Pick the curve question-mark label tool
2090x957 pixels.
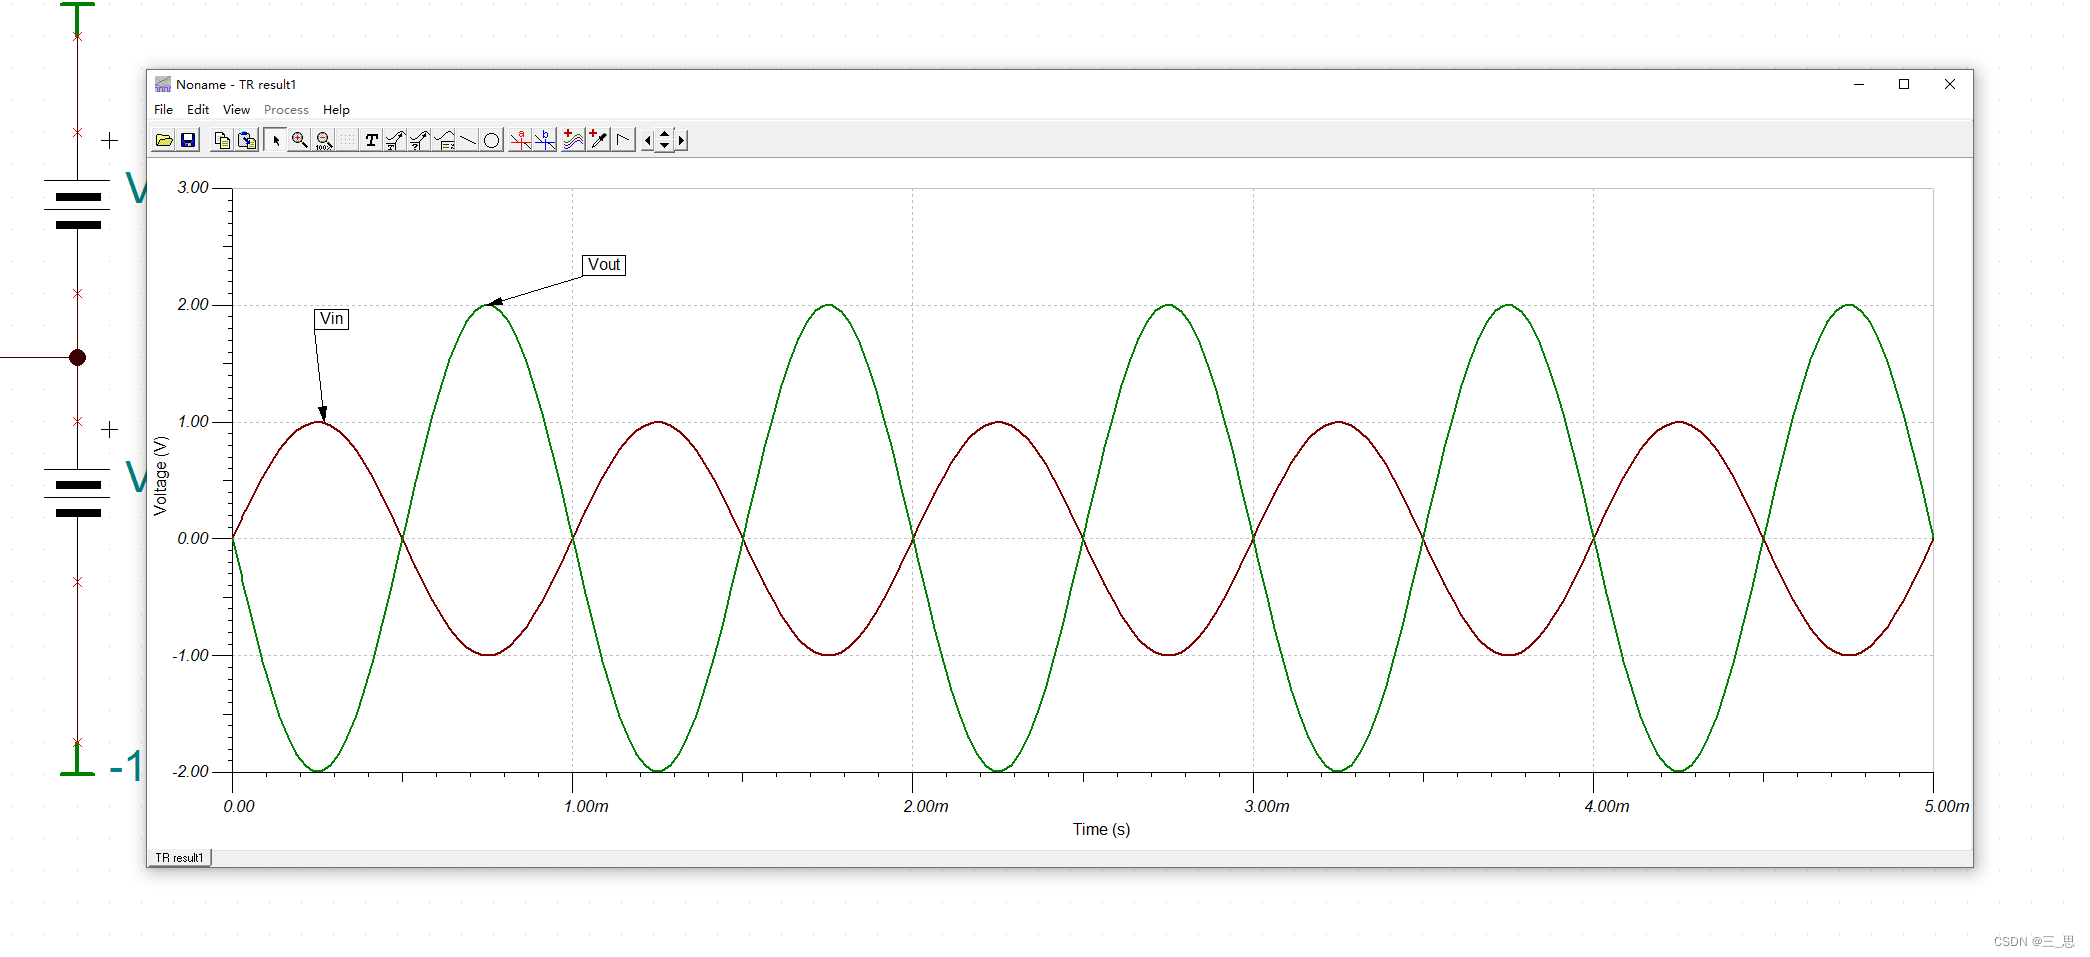420,140
